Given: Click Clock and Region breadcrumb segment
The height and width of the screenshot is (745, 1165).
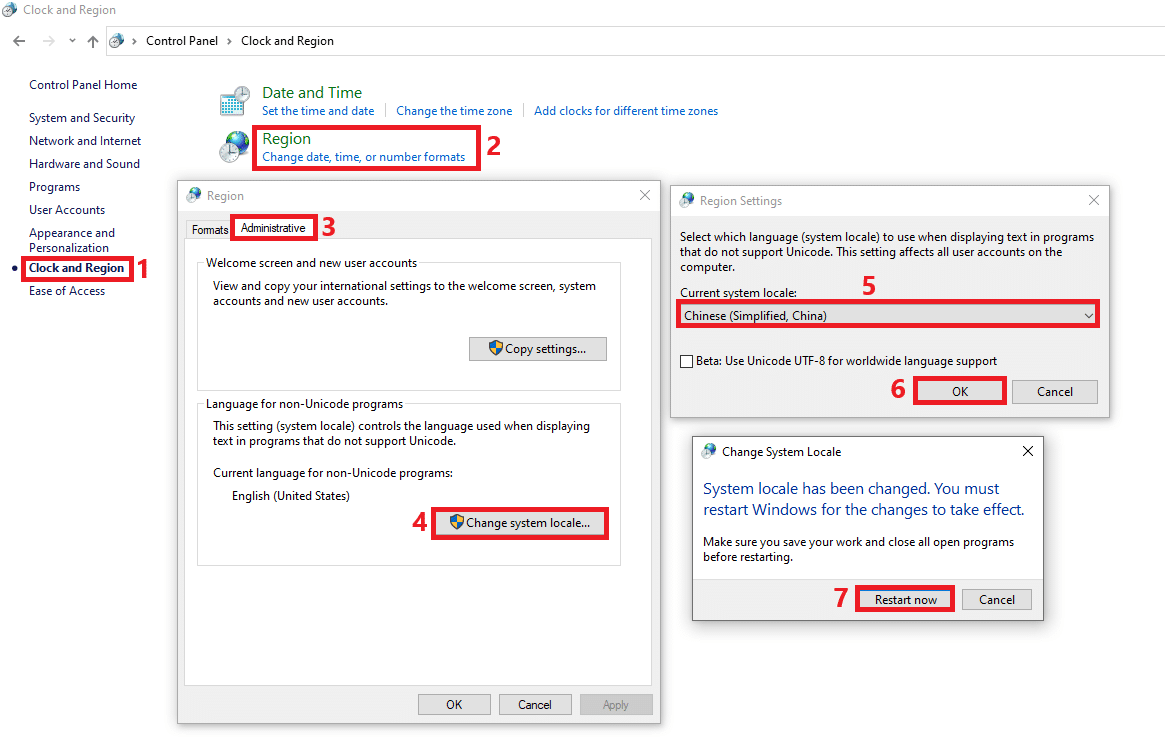Looking at the screenshot, I should click(288, 41).
